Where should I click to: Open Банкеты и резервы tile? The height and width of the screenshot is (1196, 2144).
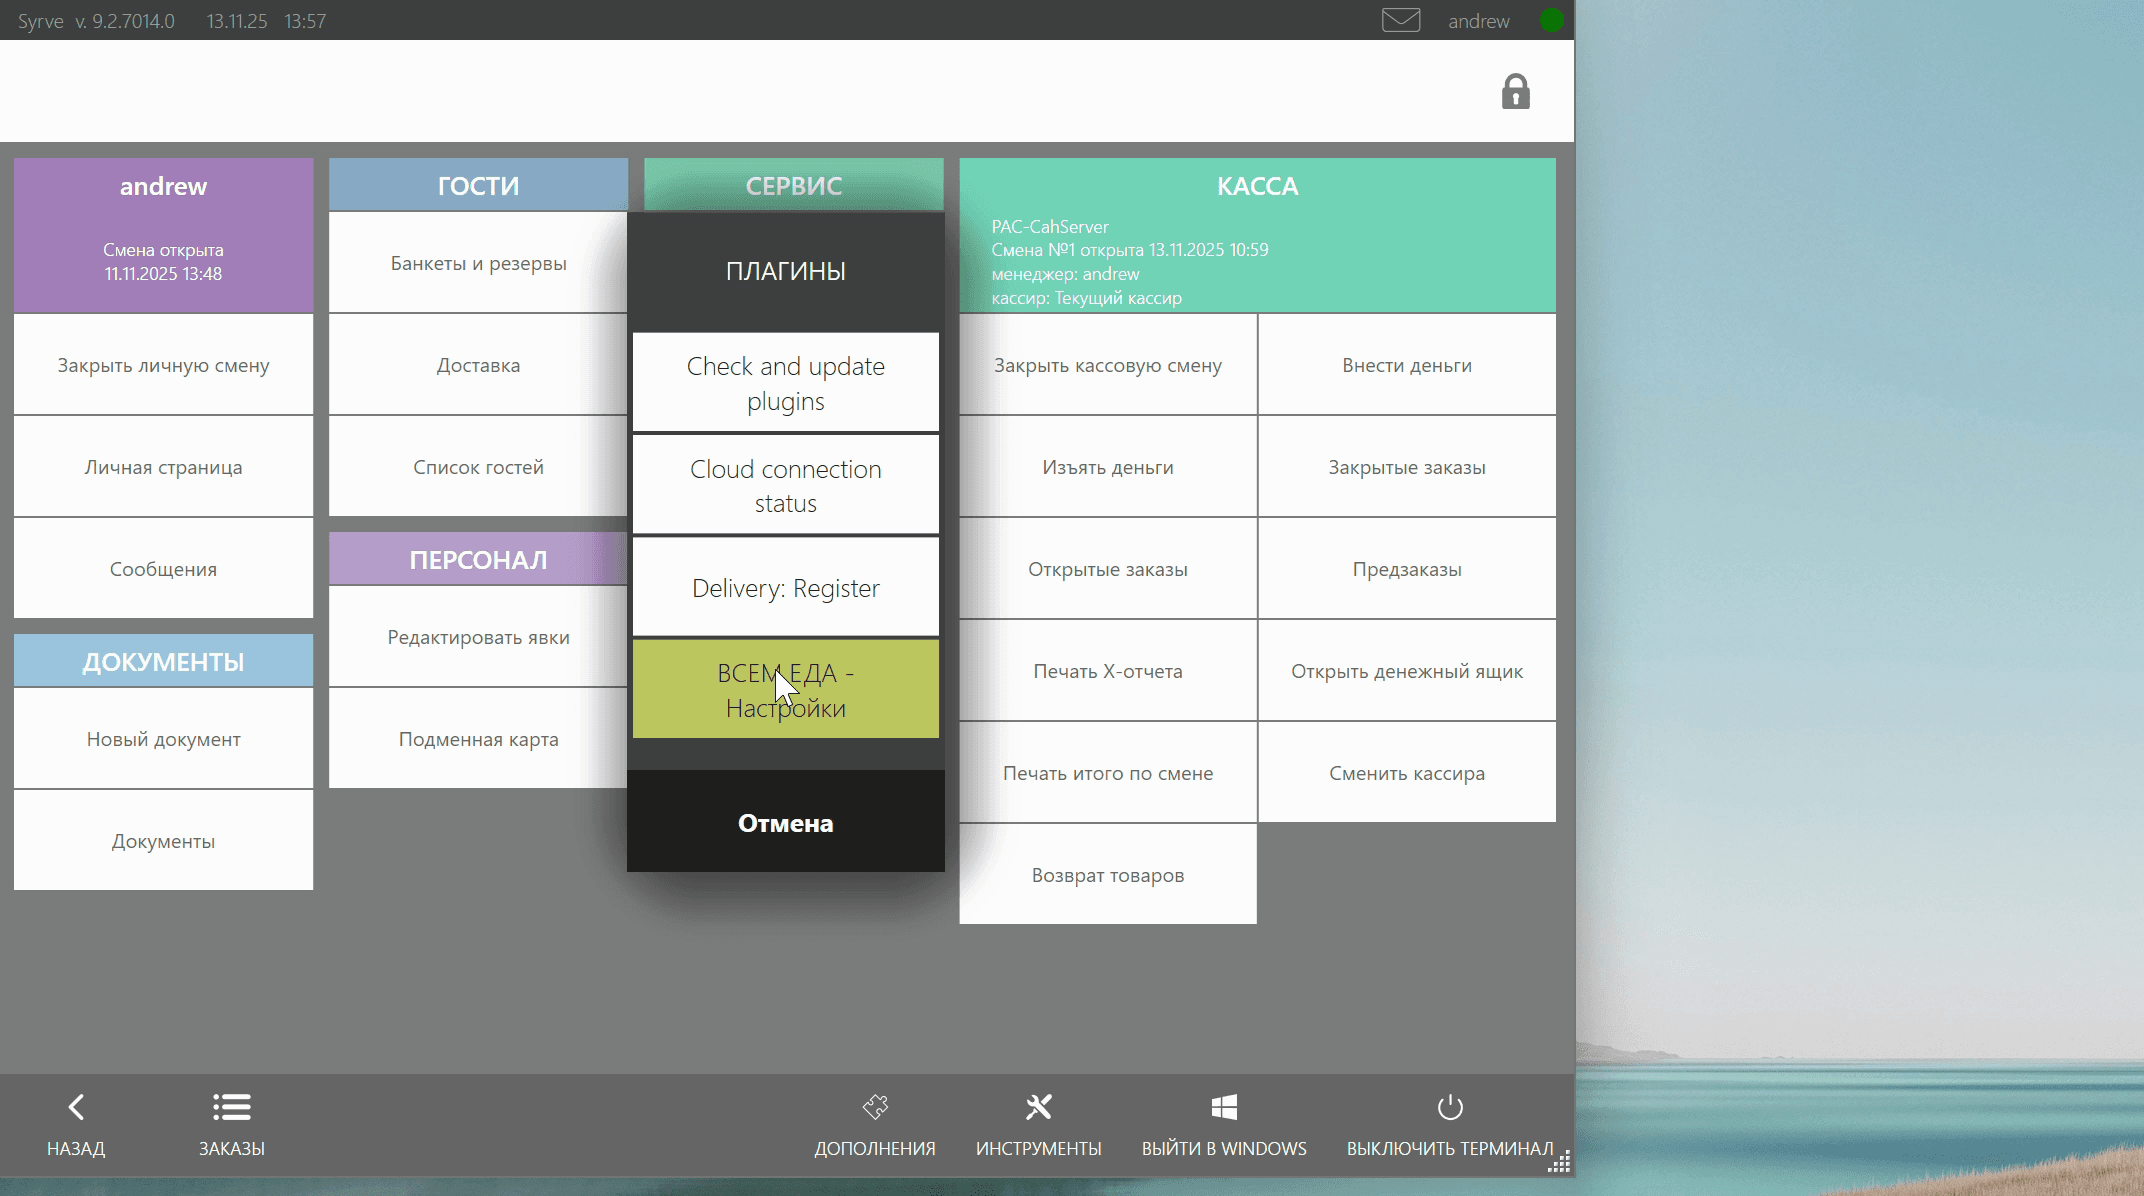point(478,263)
